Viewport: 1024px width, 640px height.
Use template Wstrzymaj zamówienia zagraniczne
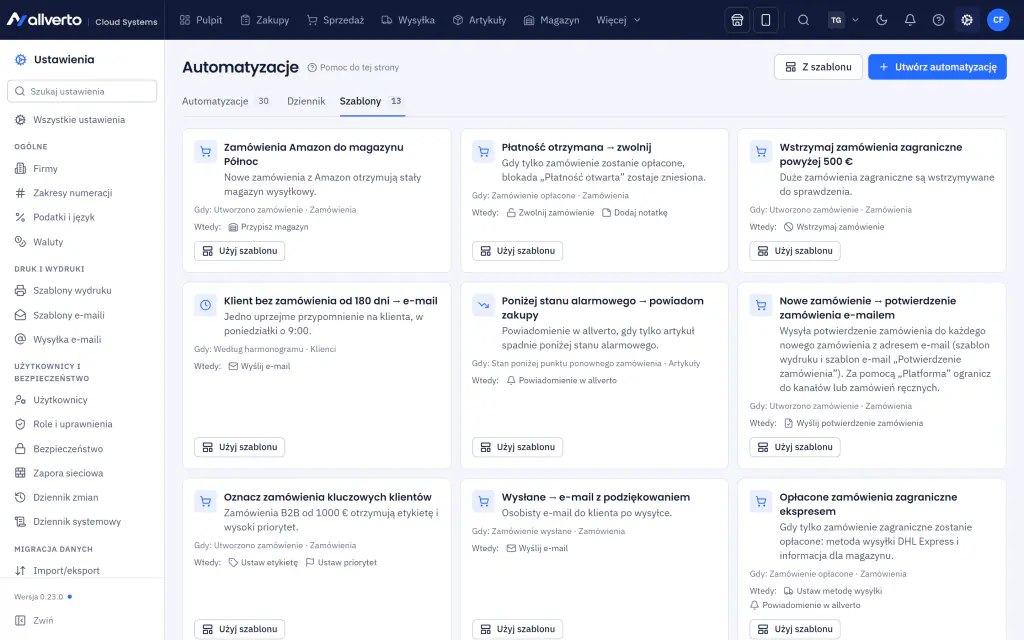coord(795,251)
